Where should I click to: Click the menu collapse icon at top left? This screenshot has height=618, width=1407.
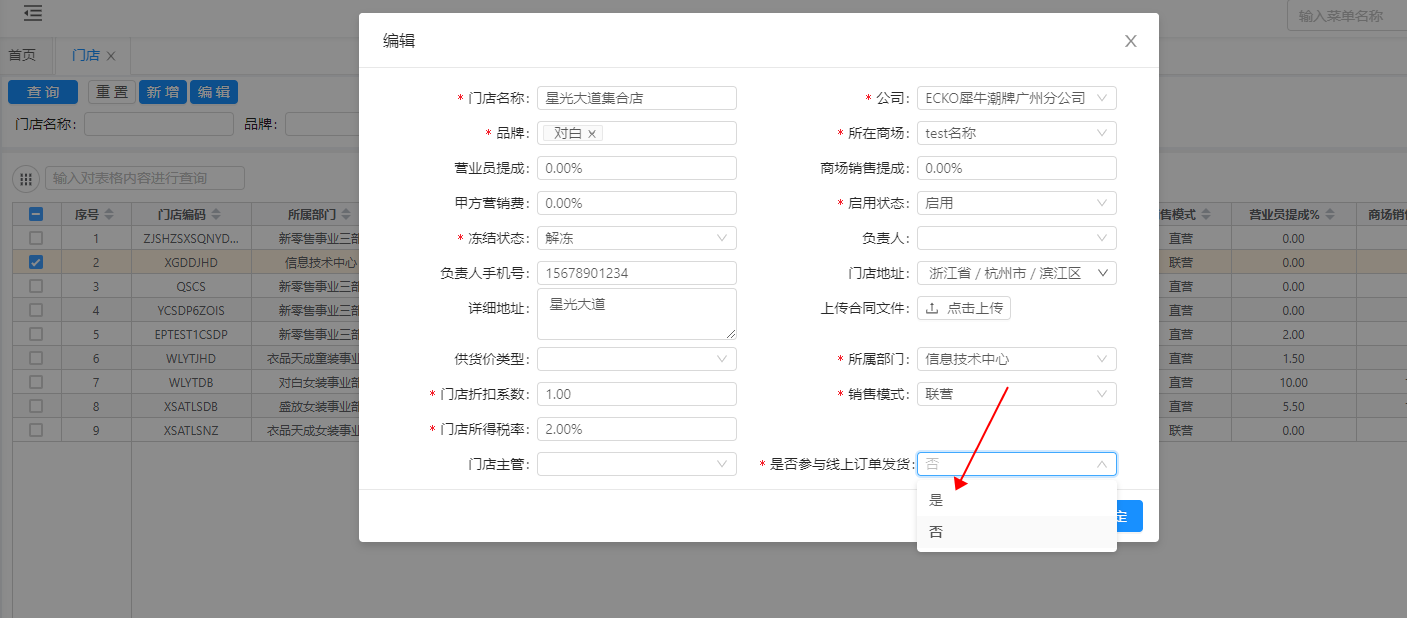[x=33, y=14]
